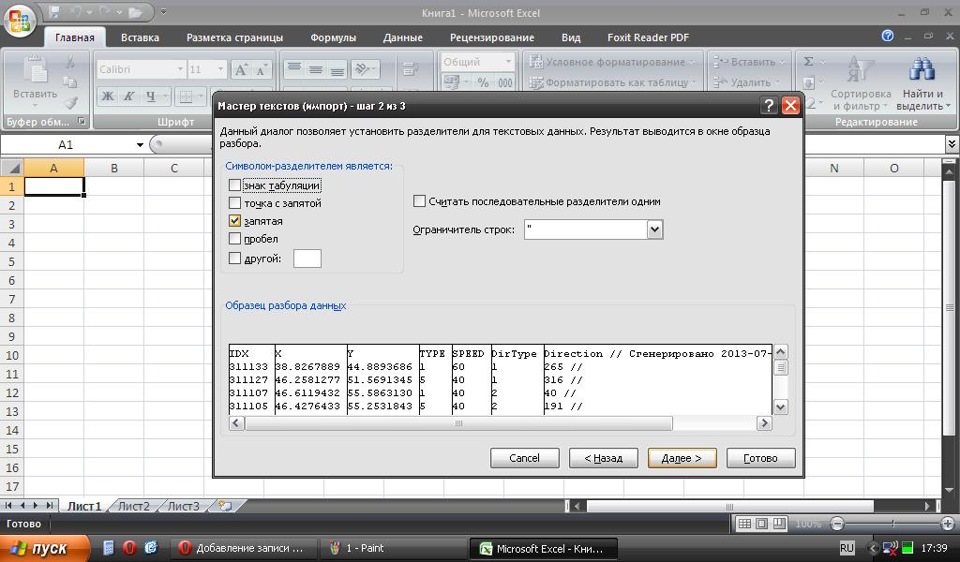
Task: Enable the точка с запятой checkbox
Action: tap(234, 203)
